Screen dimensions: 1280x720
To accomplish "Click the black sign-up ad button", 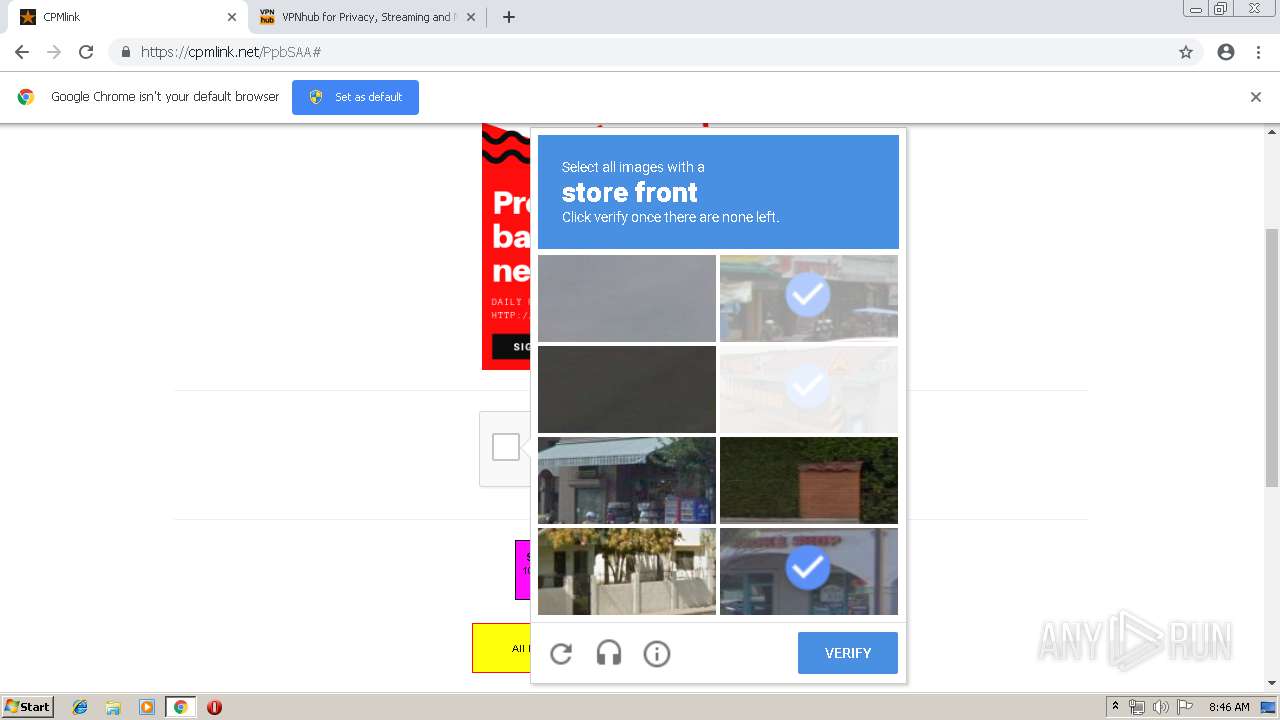I will coord(511,347).
